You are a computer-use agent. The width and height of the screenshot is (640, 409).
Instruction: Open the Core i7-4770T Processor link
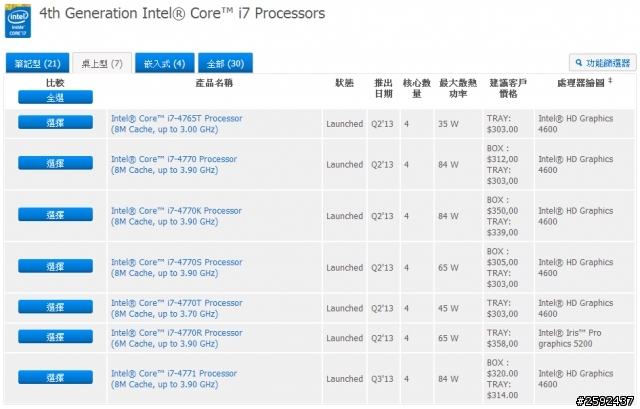(176, 308)
